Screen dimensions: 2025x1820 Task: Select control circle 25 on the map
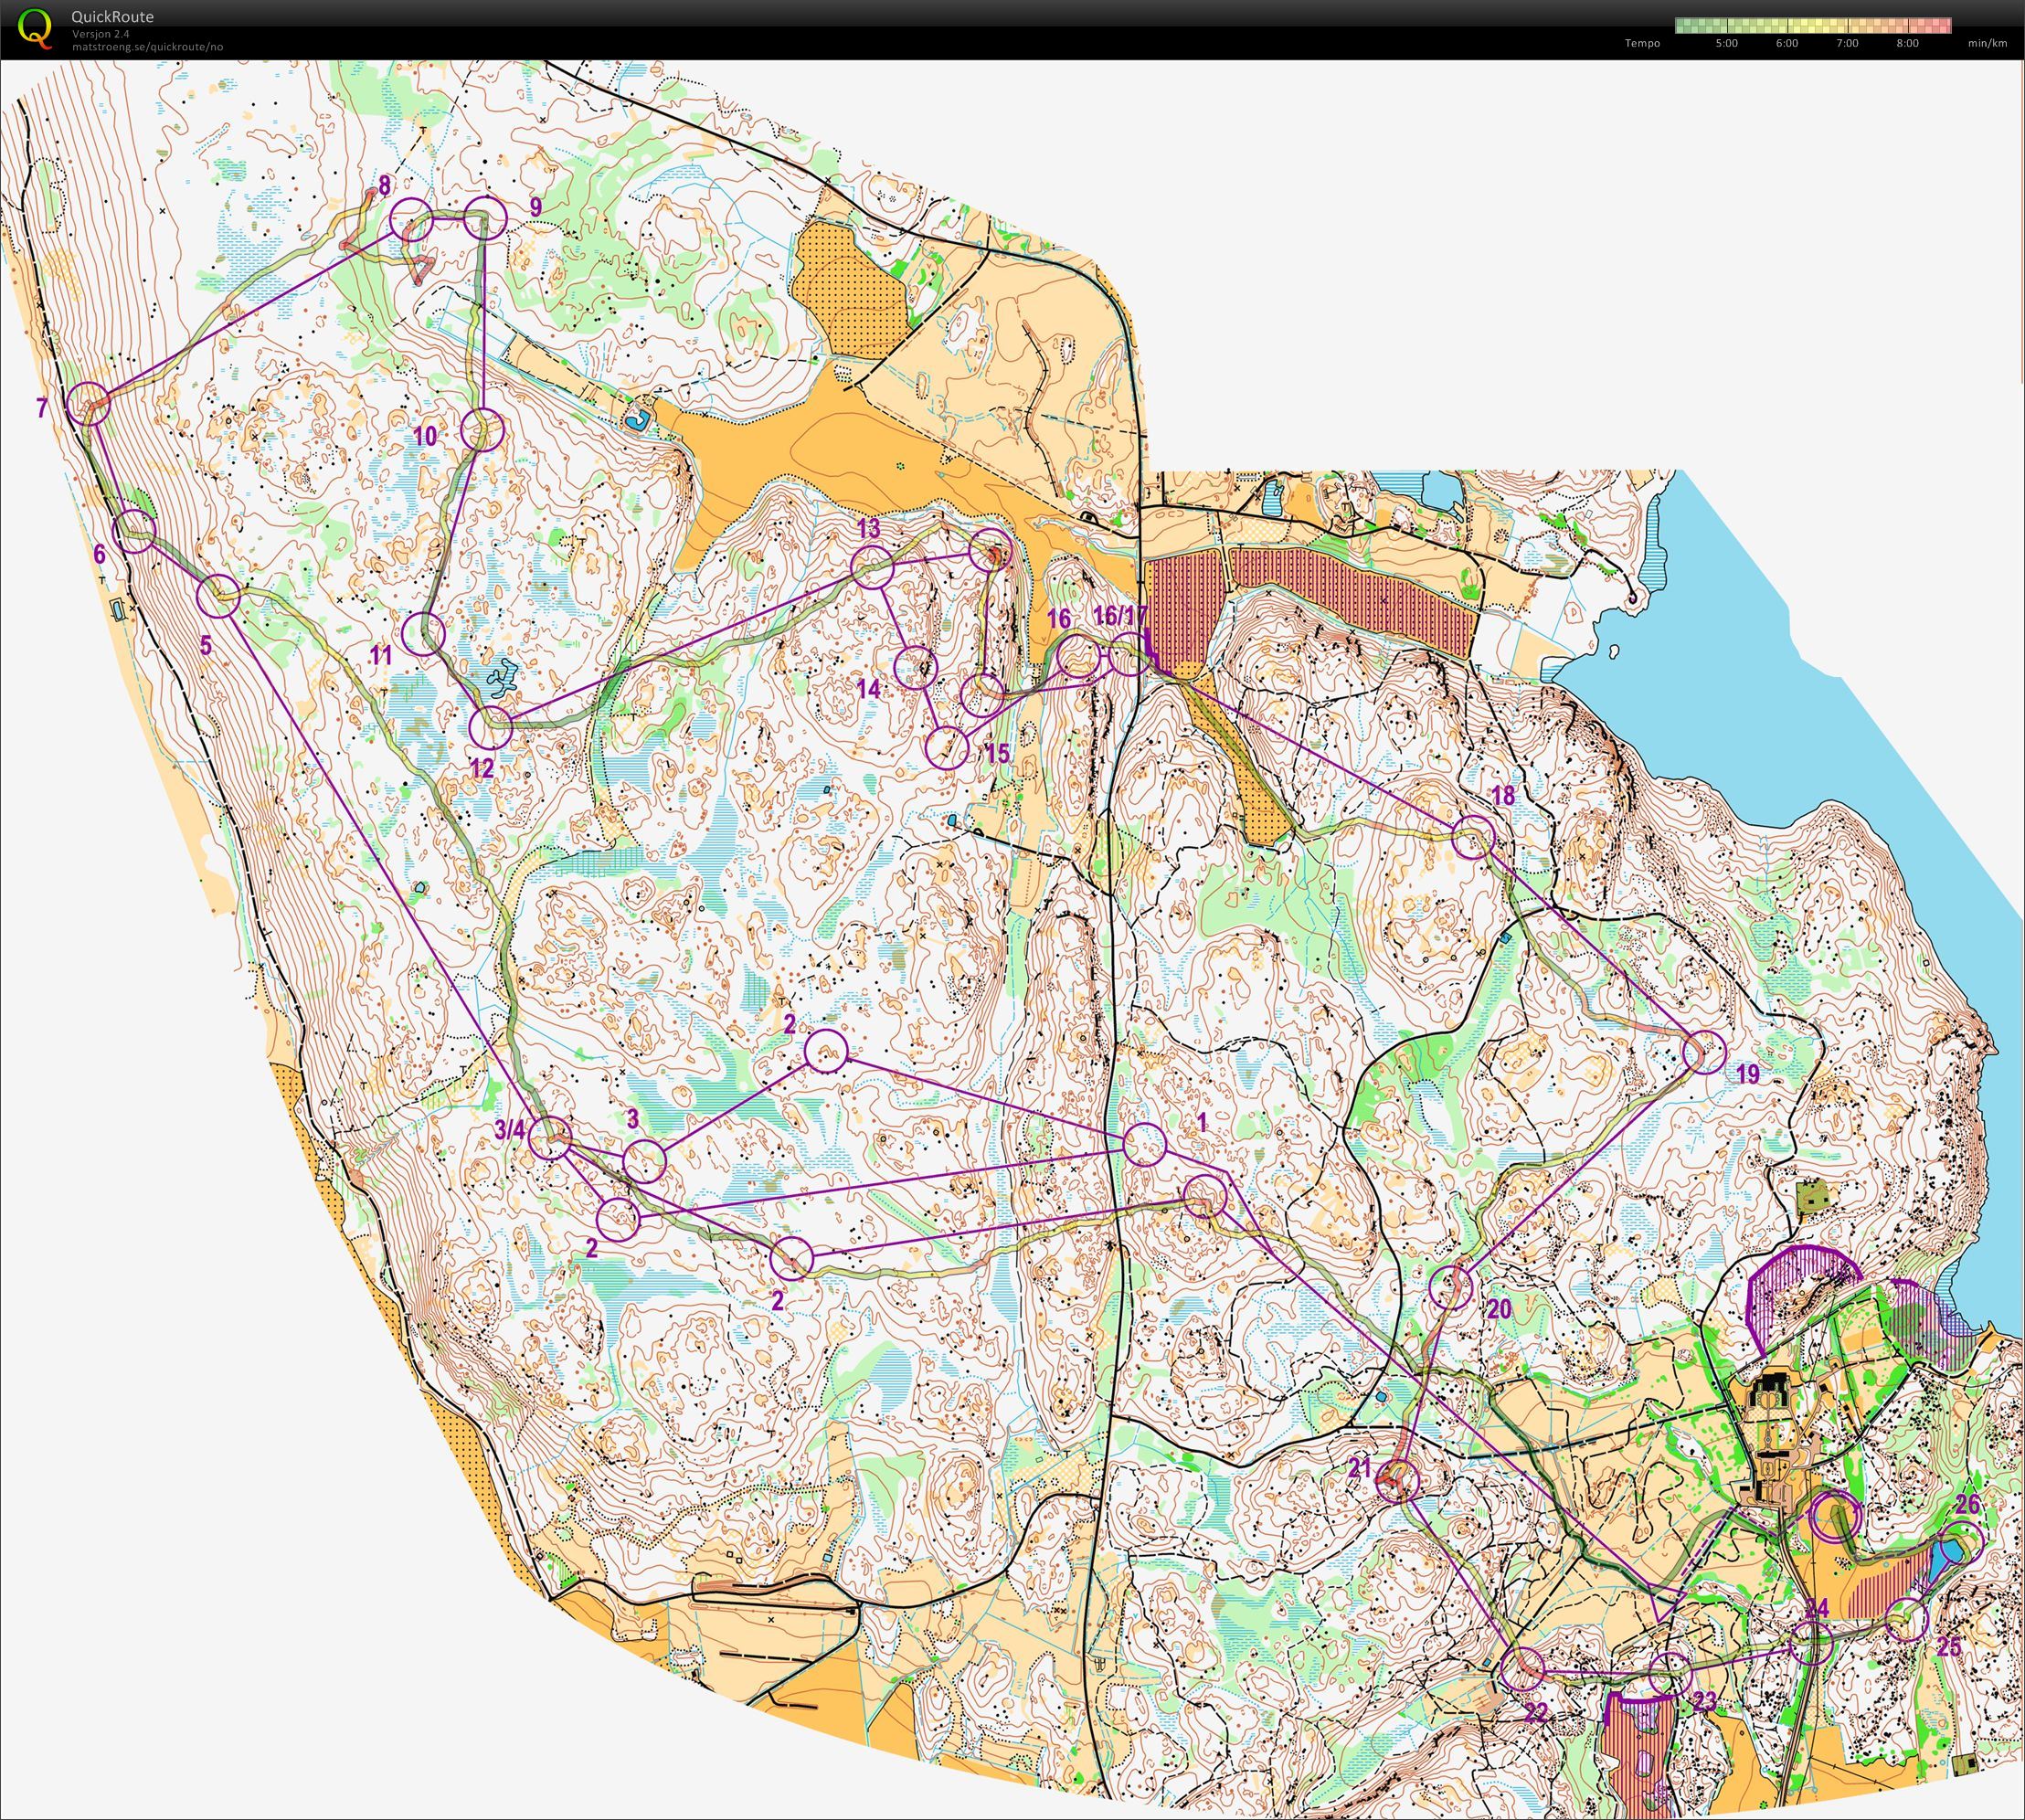coord(1906,1619)
